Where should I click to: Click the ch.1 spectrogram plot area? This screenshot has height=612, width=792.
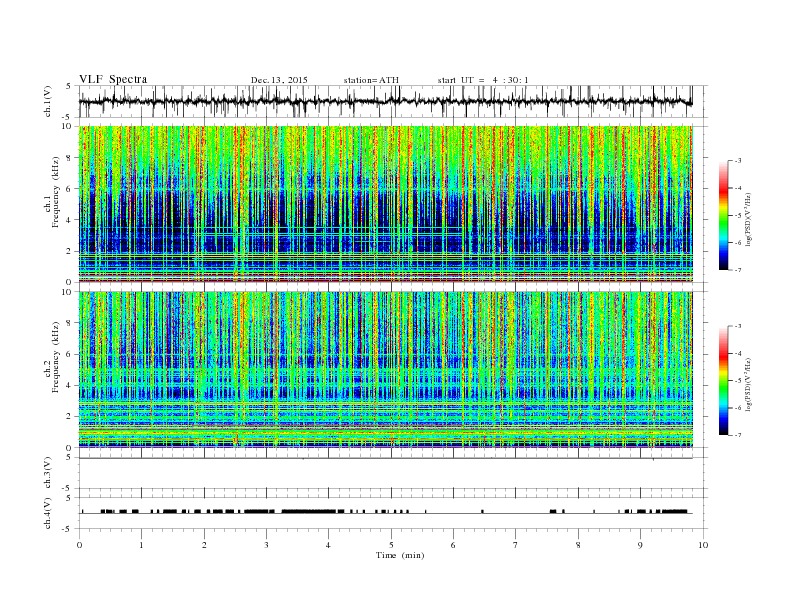click(x=386, y=204)
